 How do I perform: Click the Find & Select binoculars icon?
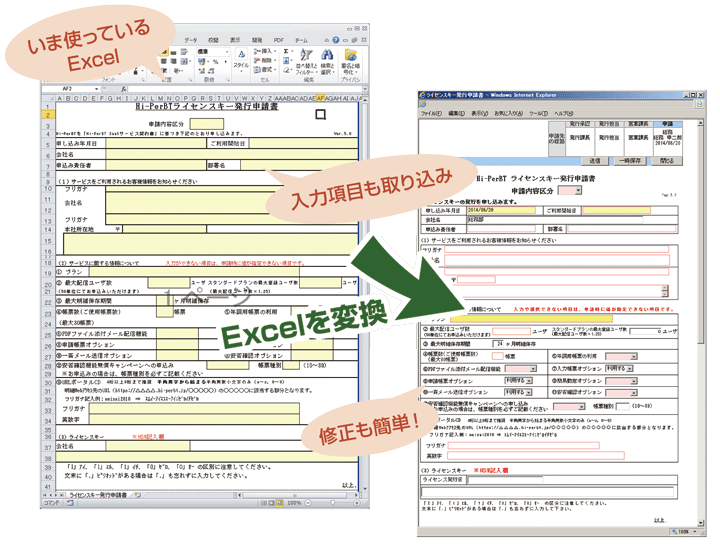click(x=327, y=55)
